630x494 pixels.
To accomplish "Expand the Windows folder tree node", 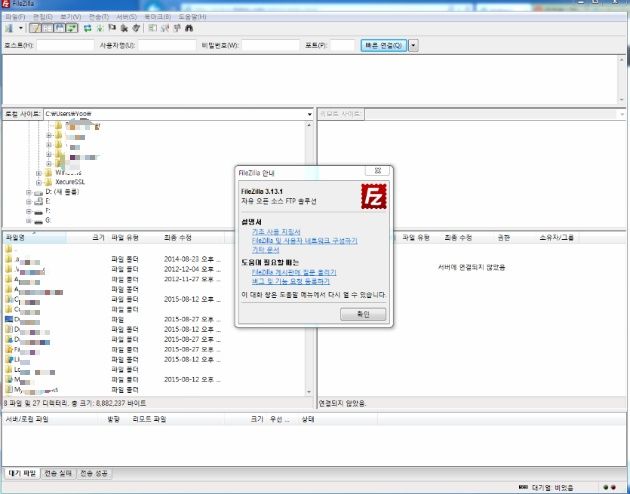I will (39, 173).
